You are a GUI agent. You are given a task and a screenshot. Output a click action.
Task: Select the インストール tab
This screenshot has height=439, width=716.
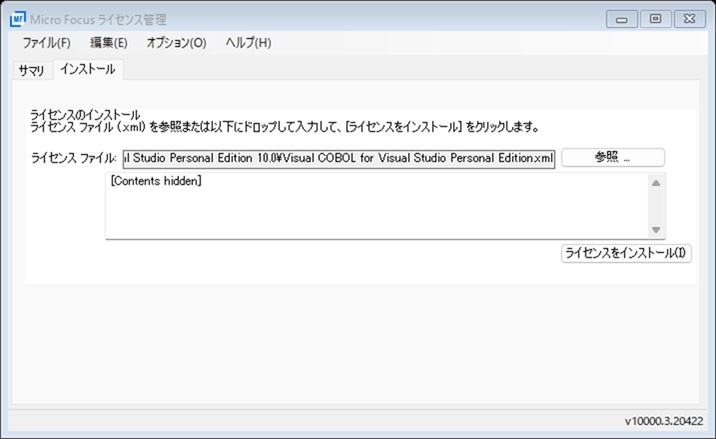point(88,69)
